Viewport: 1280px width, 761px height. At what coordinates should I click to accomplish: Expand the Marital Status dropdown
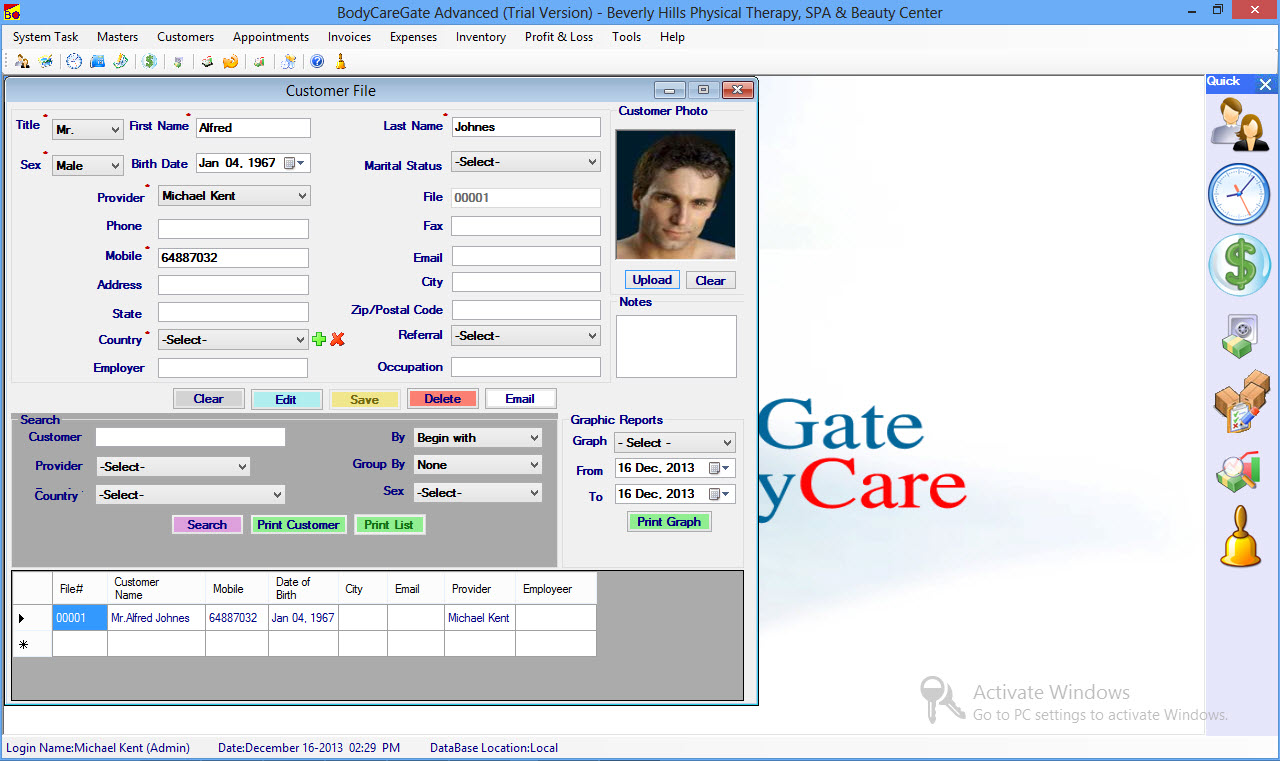tap(592, 162)
